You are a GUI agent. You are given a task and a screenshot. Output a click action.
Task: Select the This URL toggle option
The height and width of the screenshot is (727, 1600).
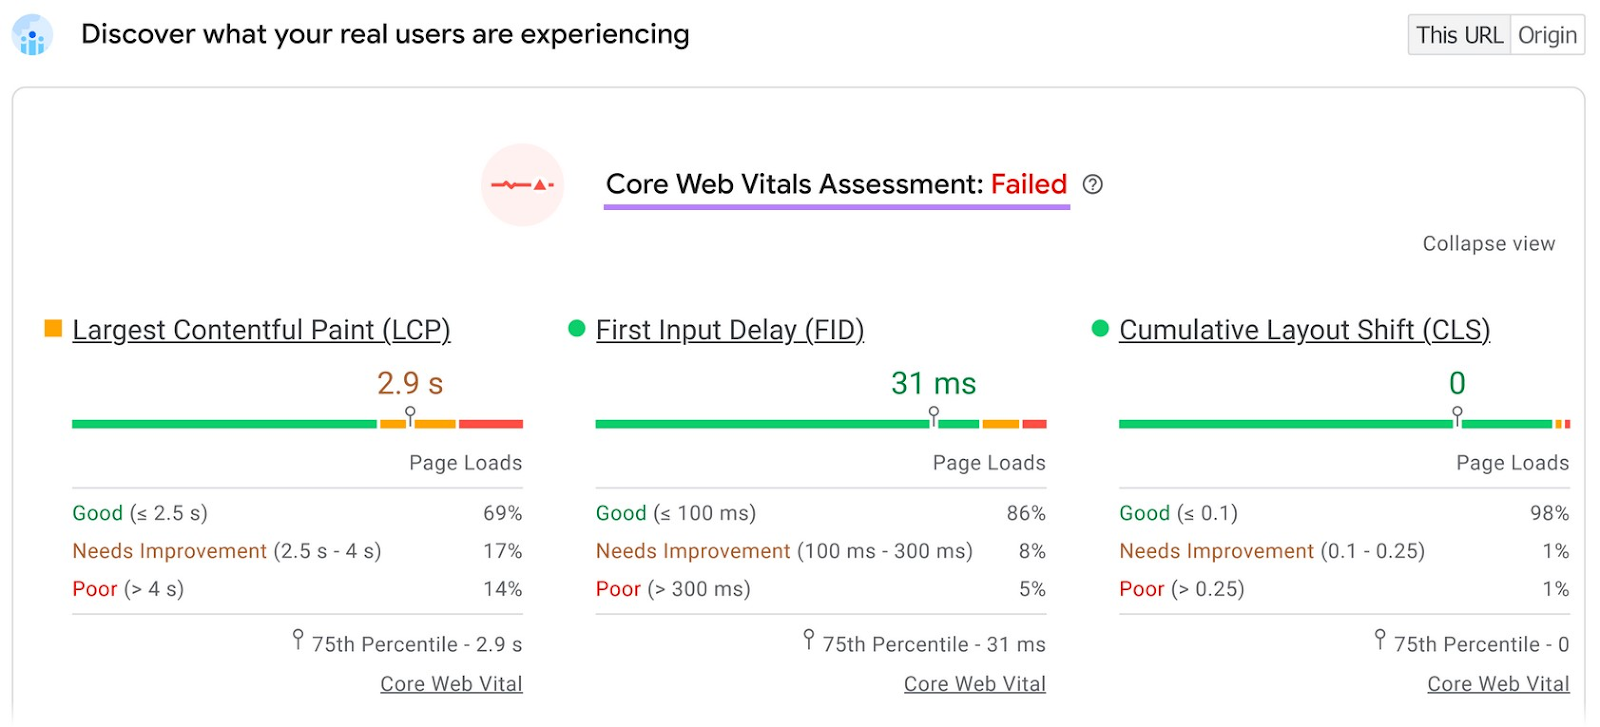pos(1458,34)
